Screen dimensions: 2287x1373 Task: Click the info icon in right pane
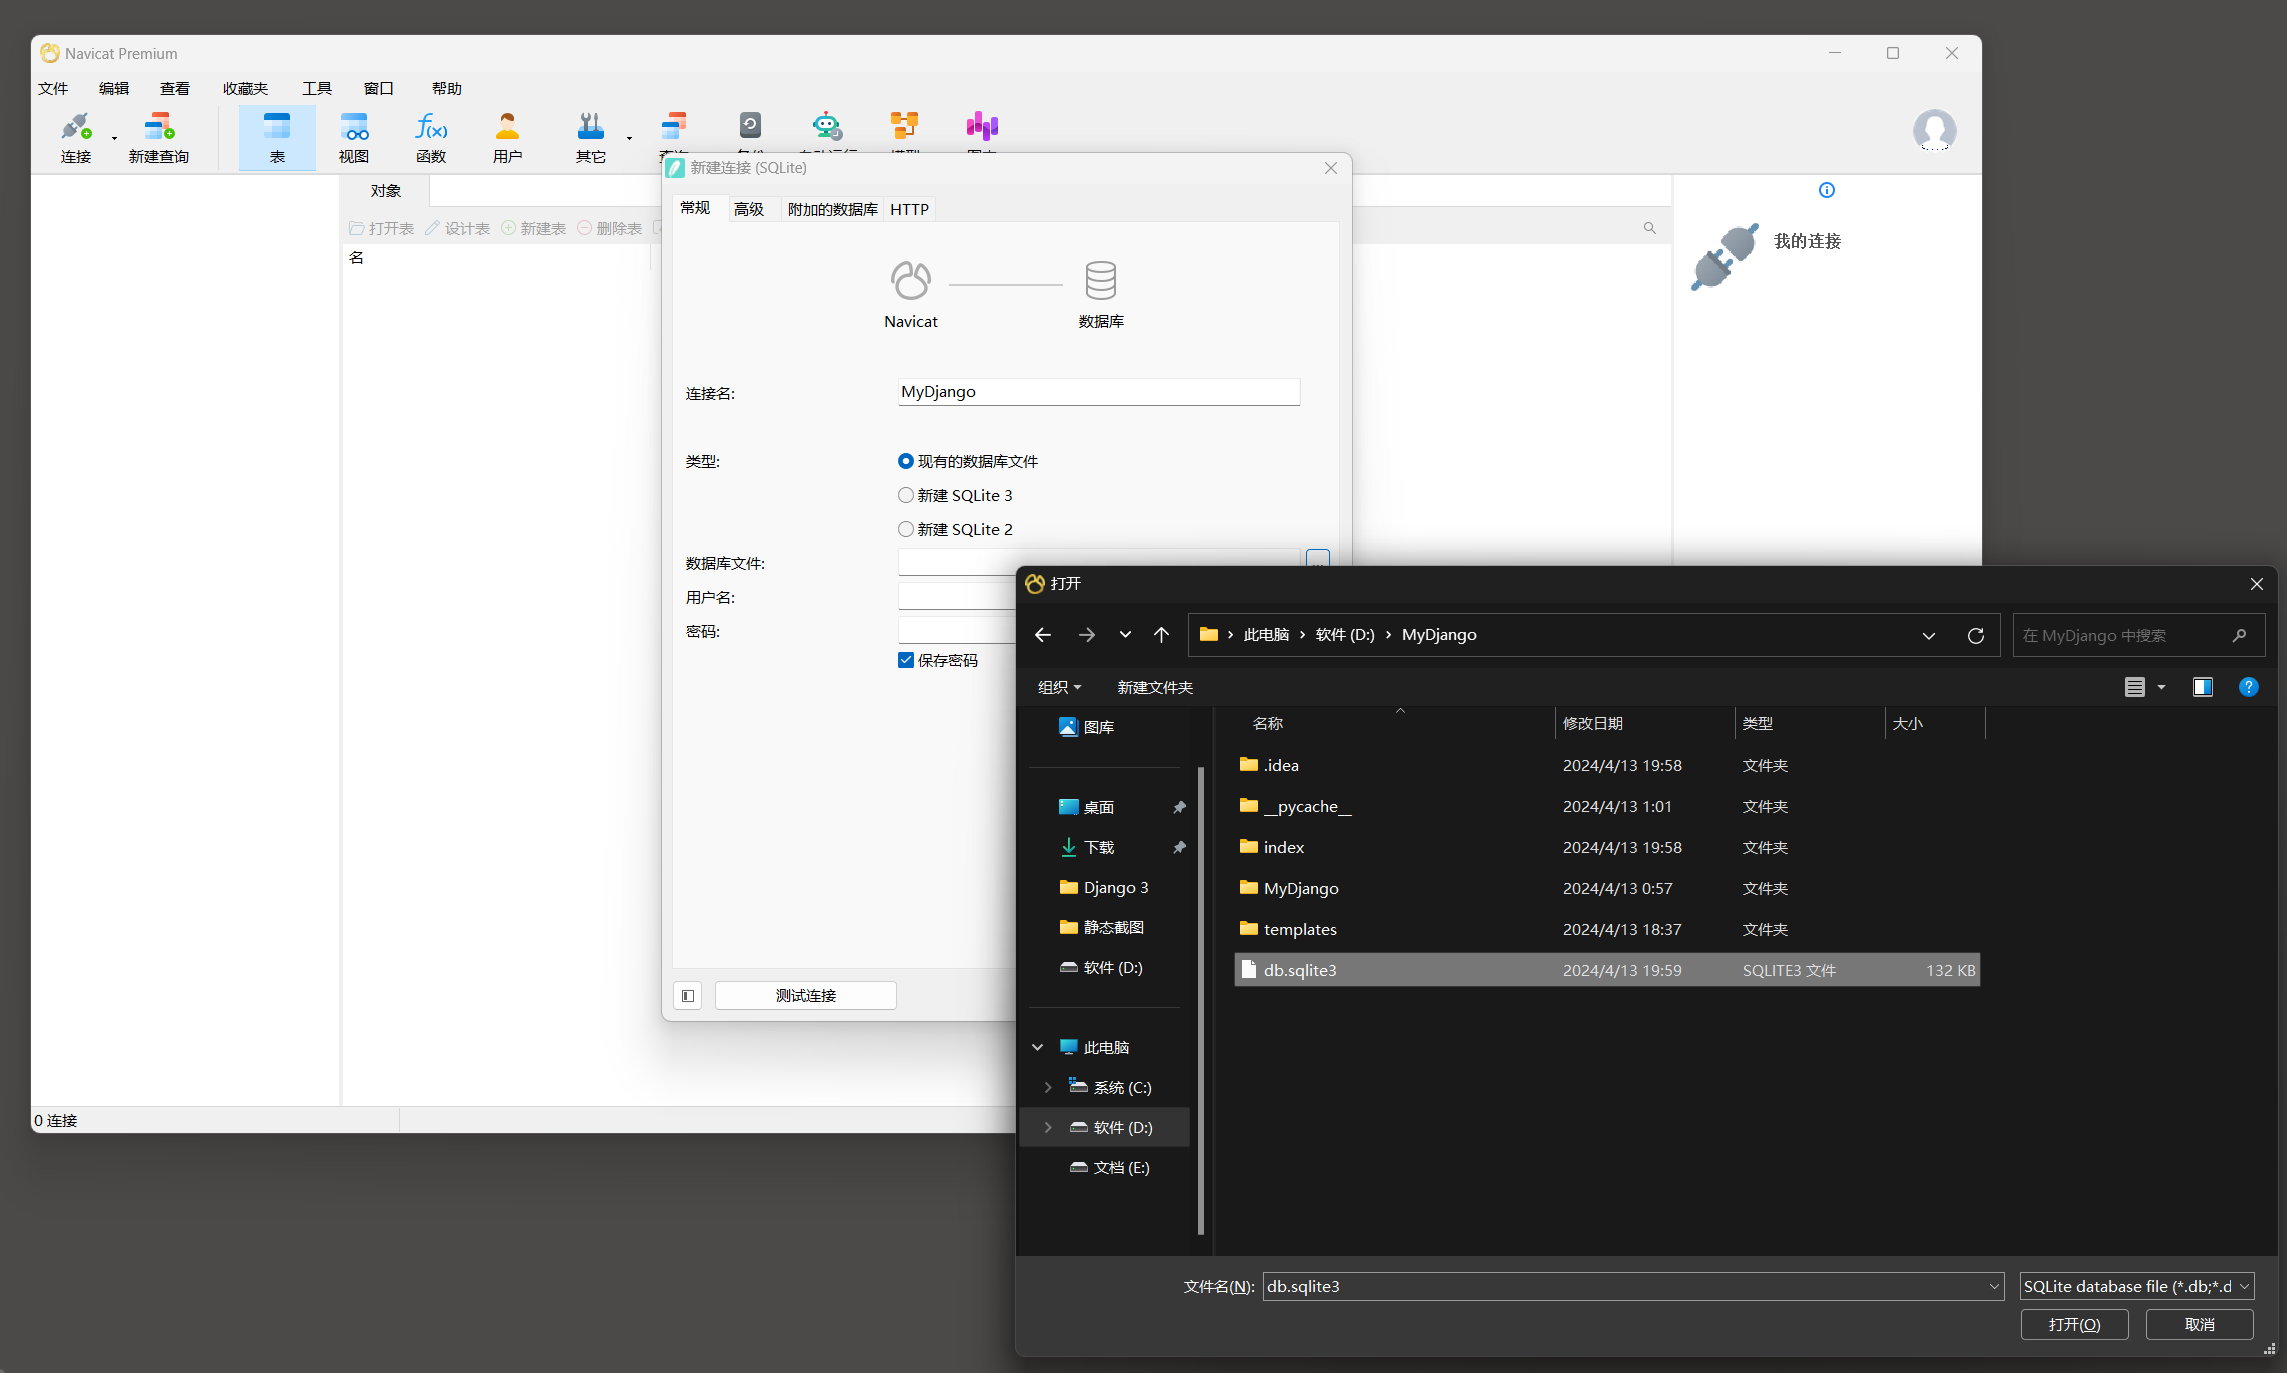(x=1827, y=190)
